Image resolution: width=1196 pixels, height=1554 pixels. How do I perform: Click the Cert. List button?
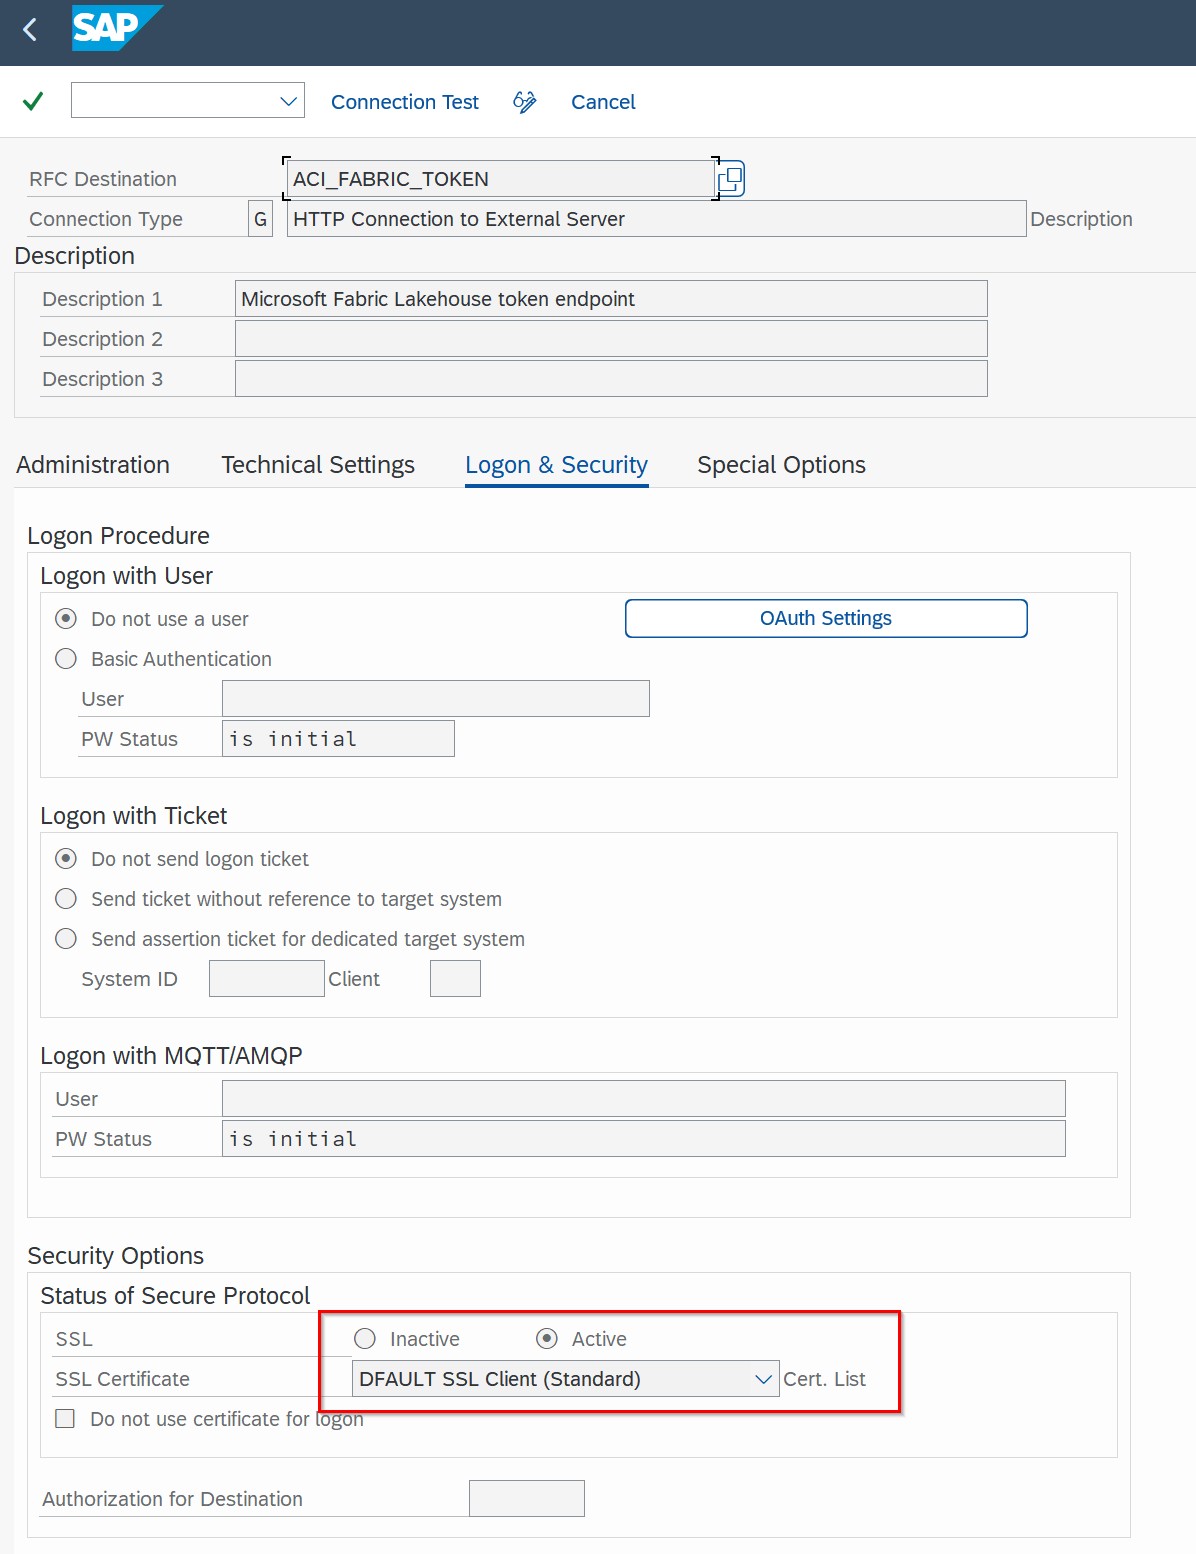[x=824, y=1379]
